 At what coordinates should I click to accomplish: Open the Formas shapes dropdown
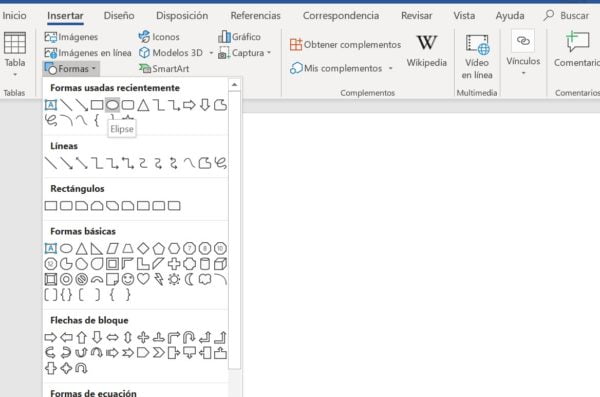(71, 69)
